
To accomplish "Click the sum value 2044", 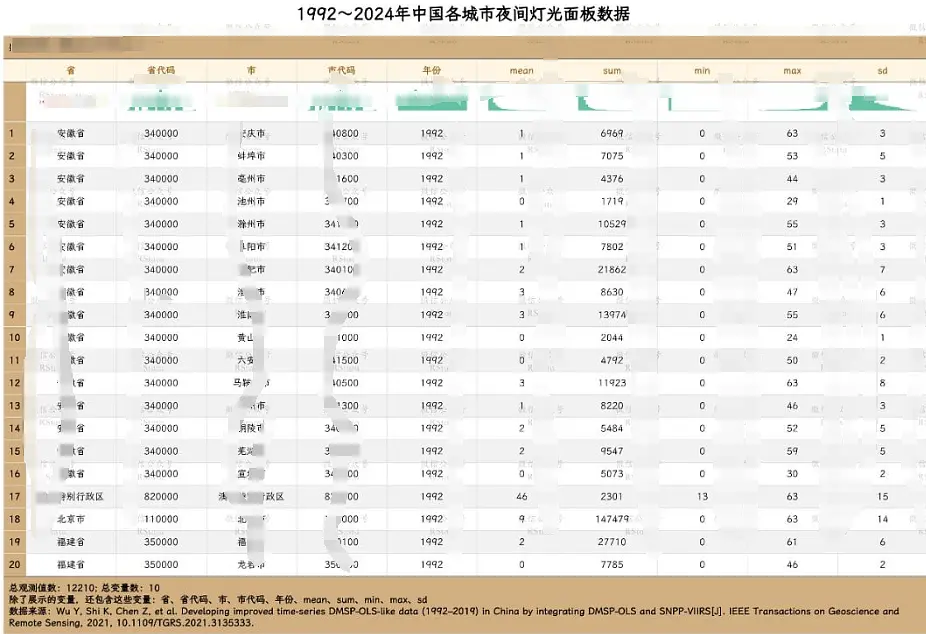I will 612,338.
